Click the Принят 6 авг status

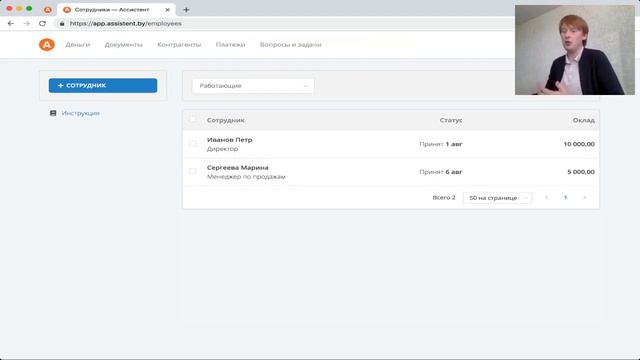441,172
